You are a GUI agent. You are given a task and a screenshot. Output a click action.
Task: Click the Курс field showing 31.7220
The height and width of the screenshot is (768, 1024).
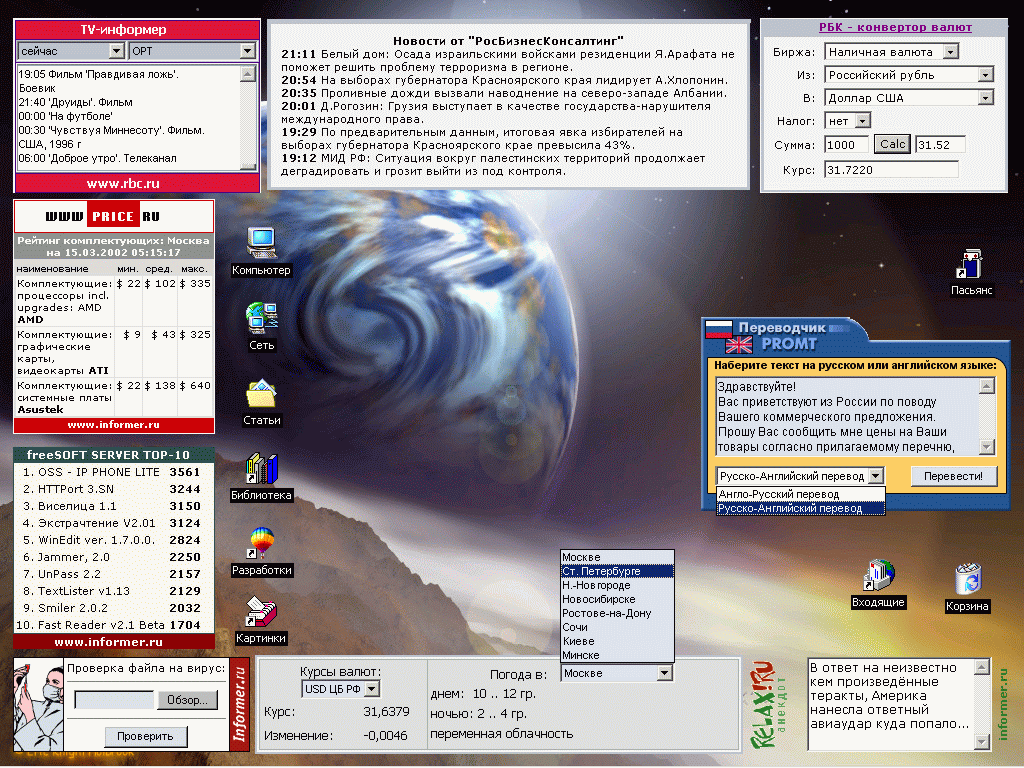891,170
